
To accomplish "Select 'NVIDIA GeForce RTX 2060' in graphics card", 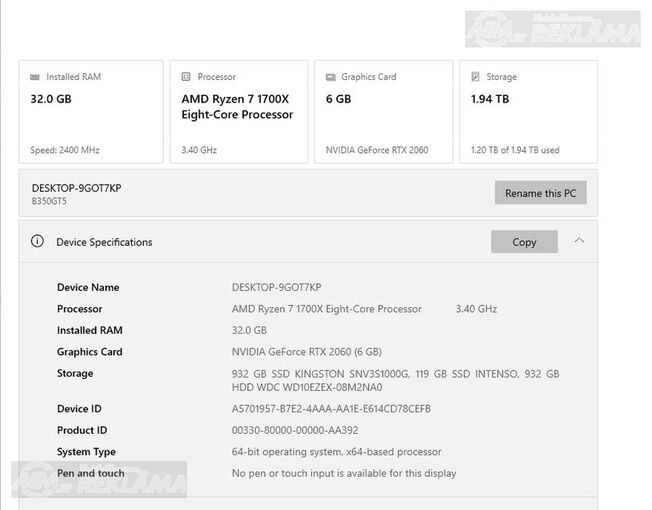I will click(377, 150).
